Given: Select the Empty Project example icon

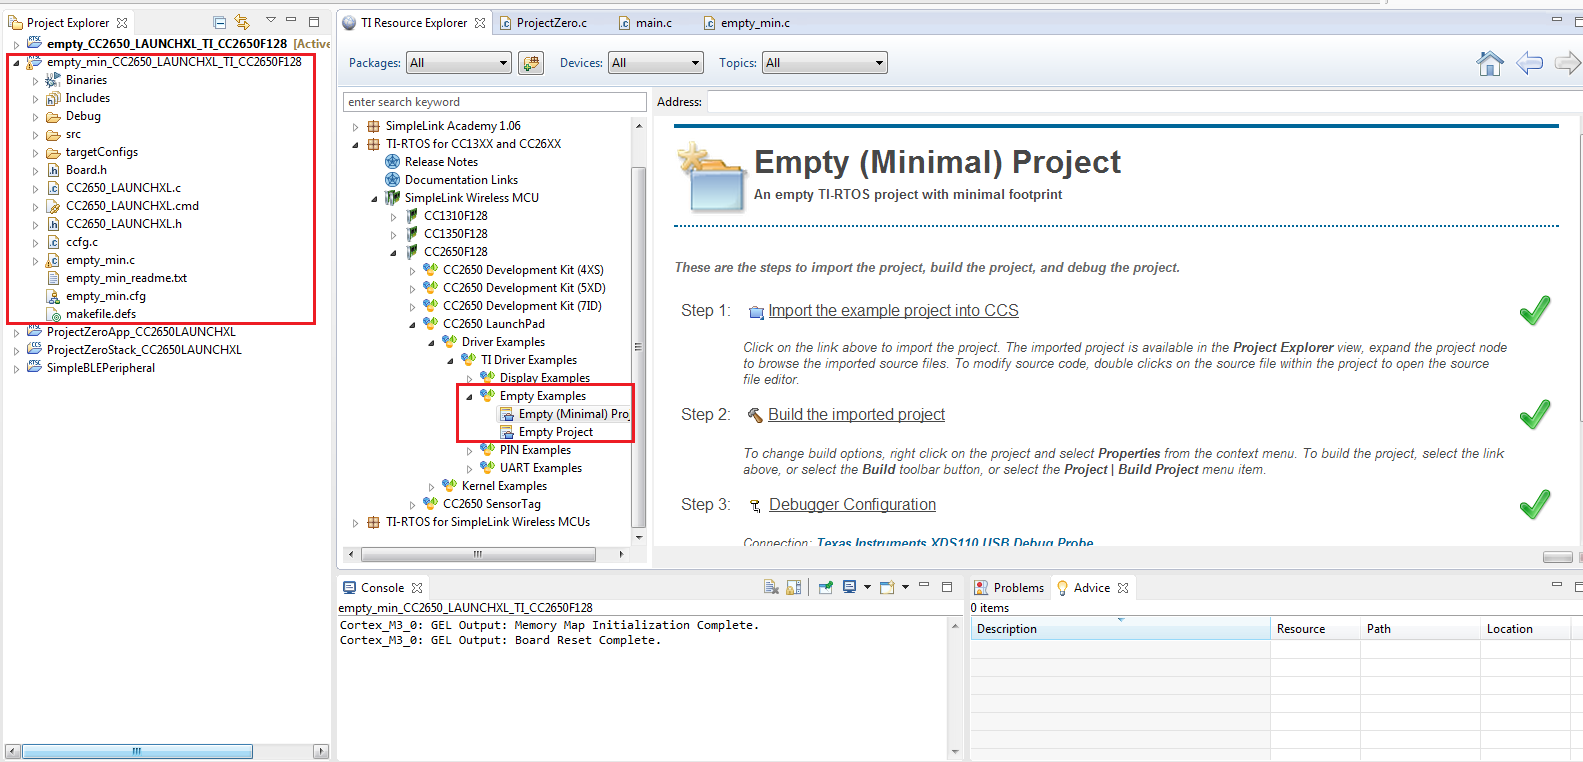Looking at the screenshot, I should 507,432.
